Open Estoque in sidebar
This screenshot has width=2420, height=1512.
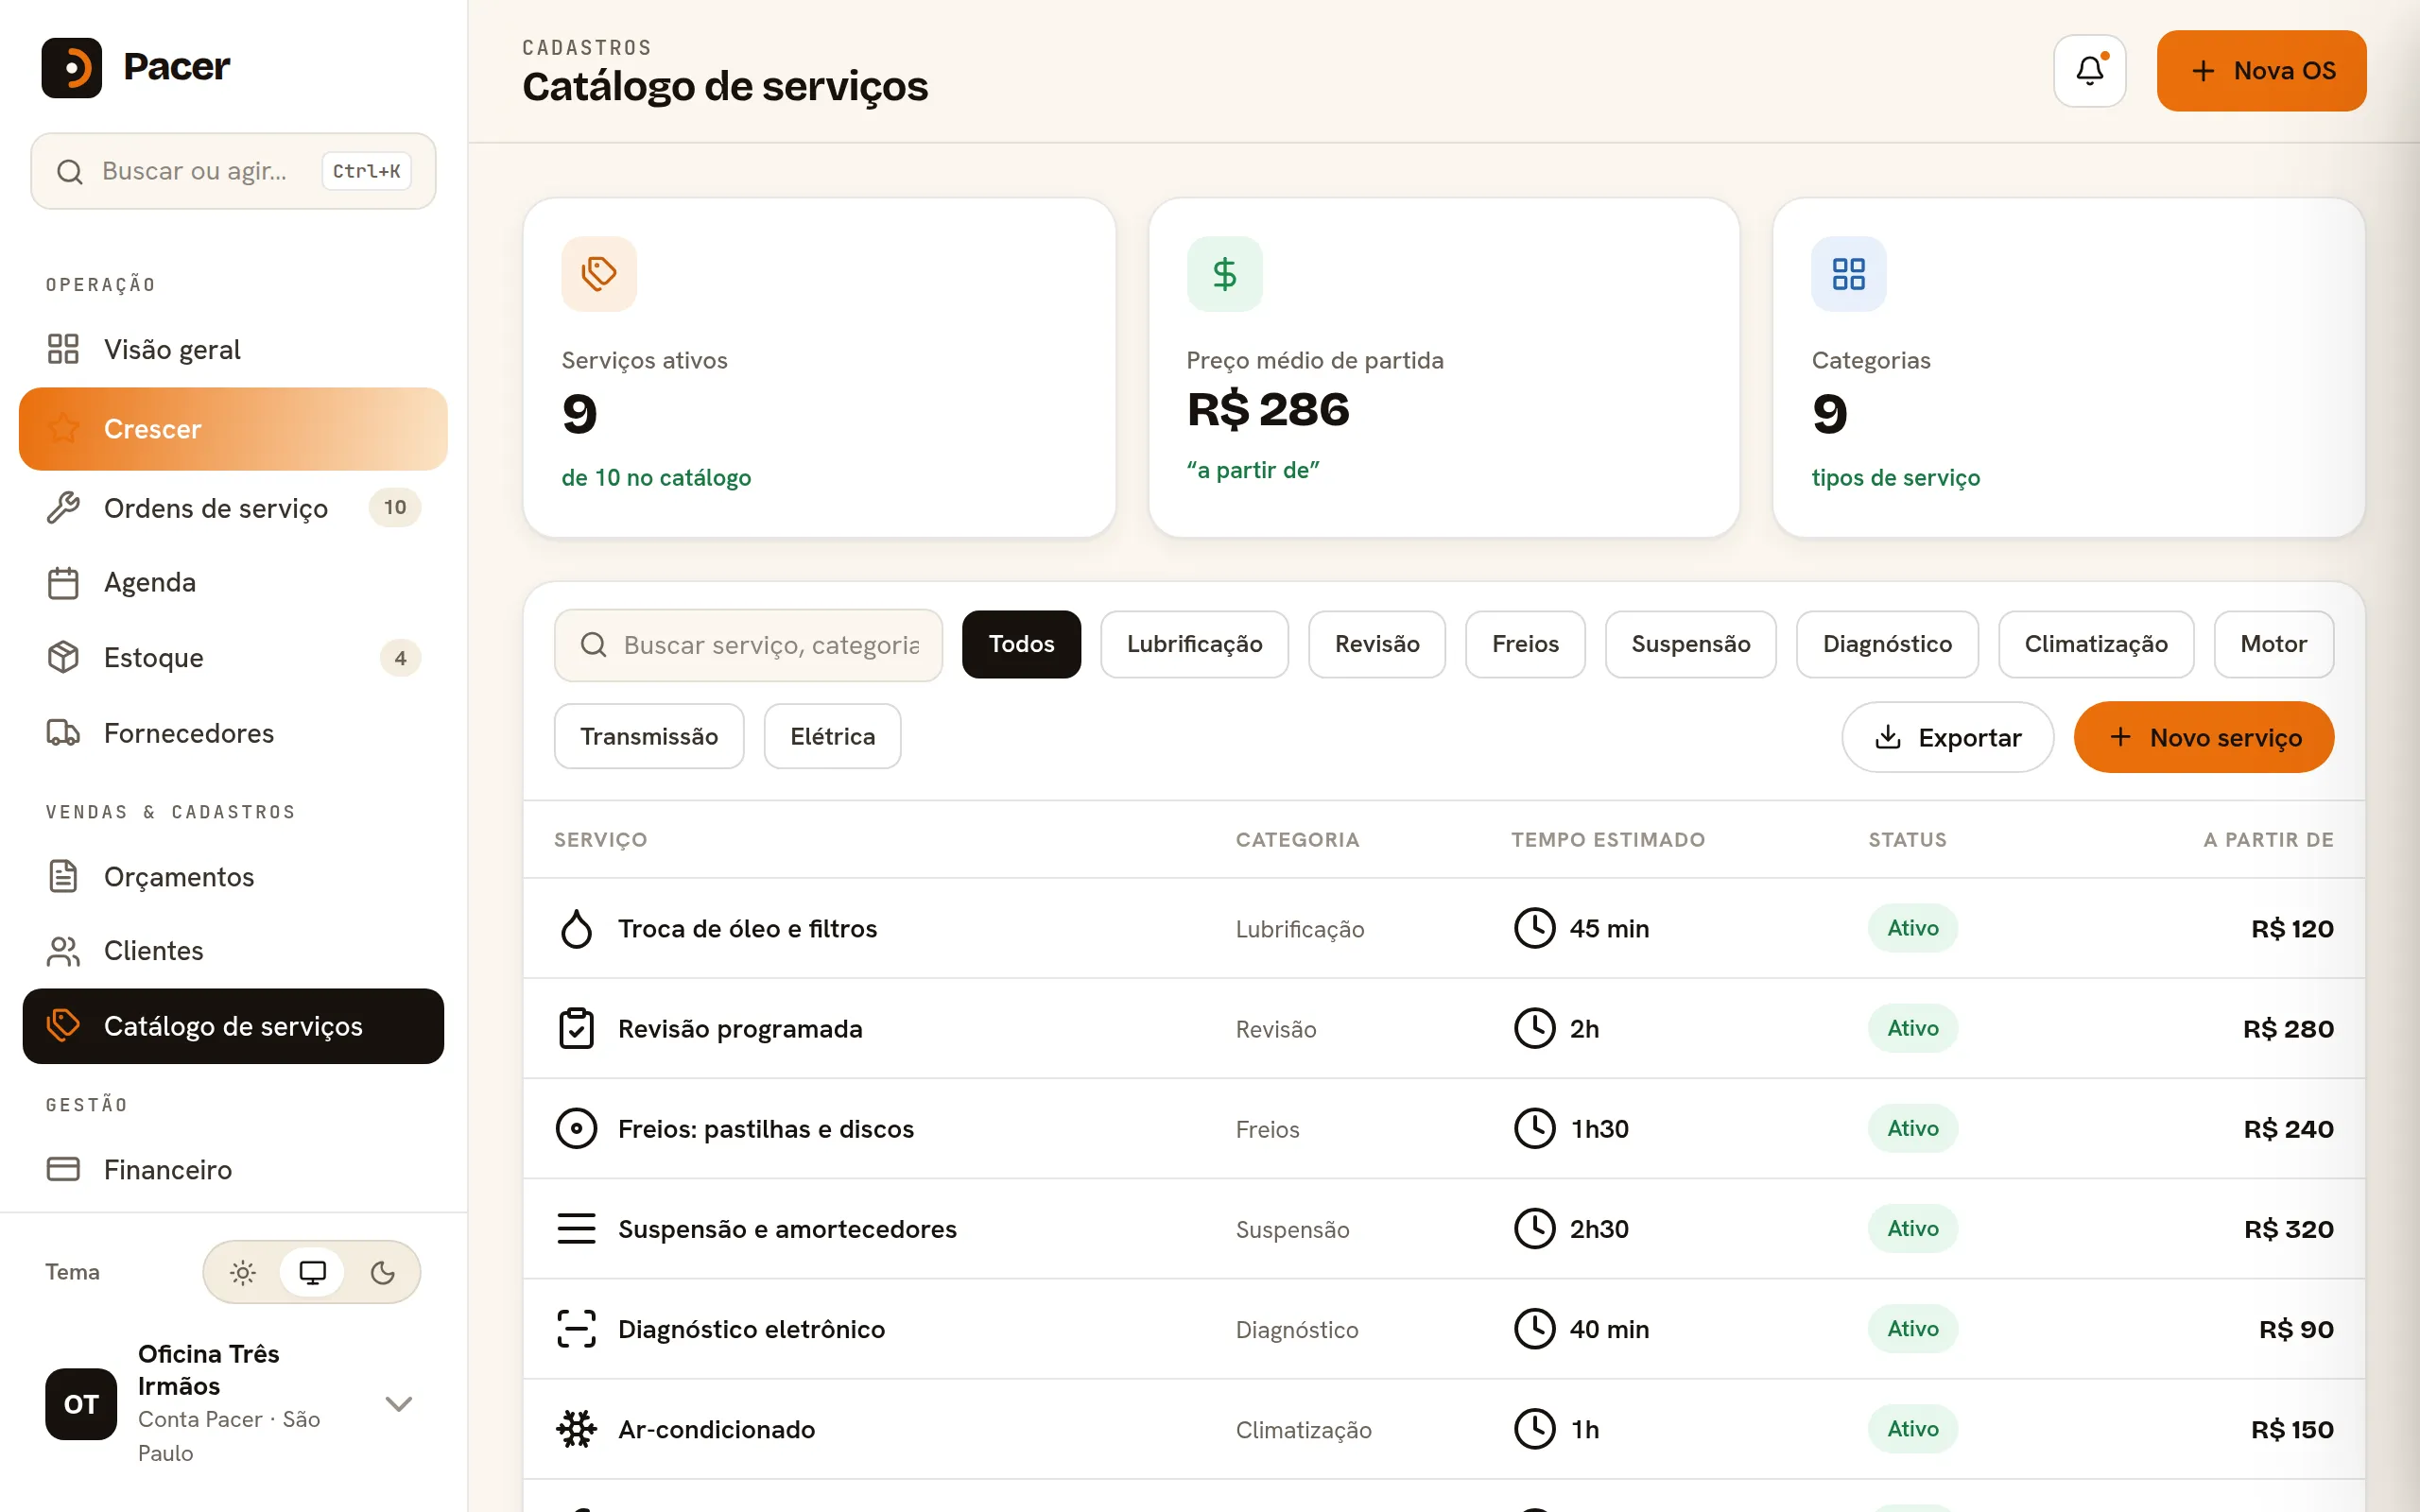click(233, 657)
